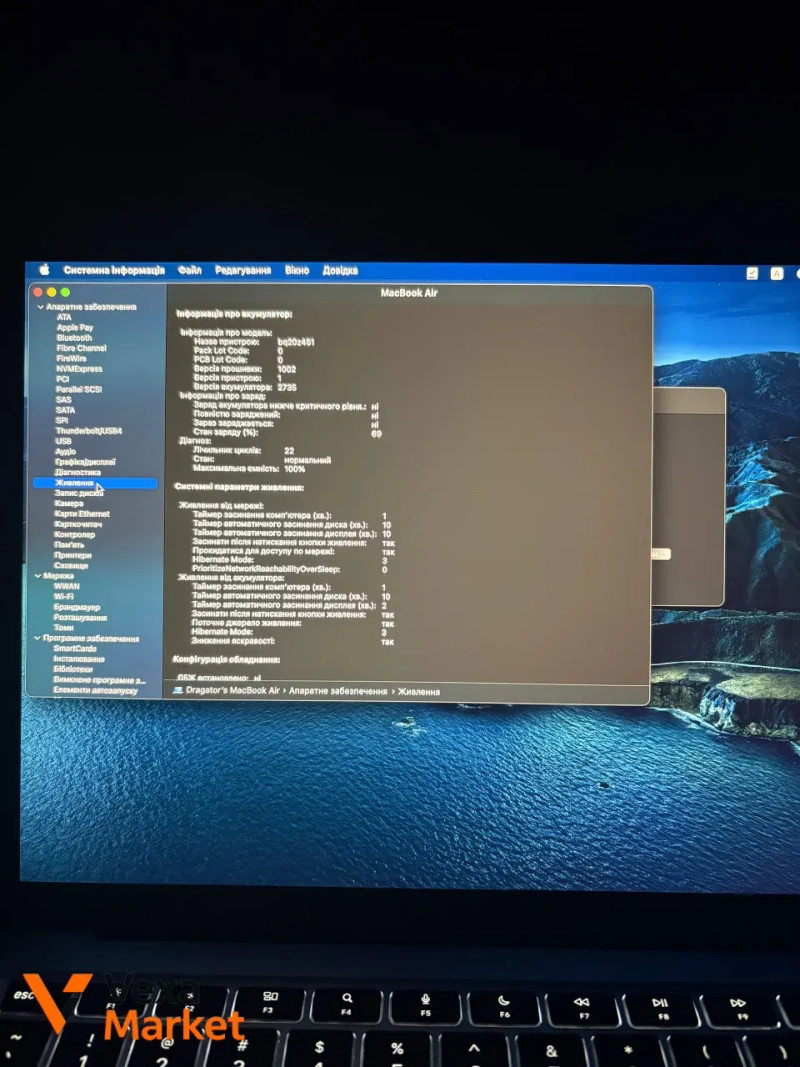The image size is (800, 1067).
Task: Select SATA in the sidebar
Action: click(65, 410)
